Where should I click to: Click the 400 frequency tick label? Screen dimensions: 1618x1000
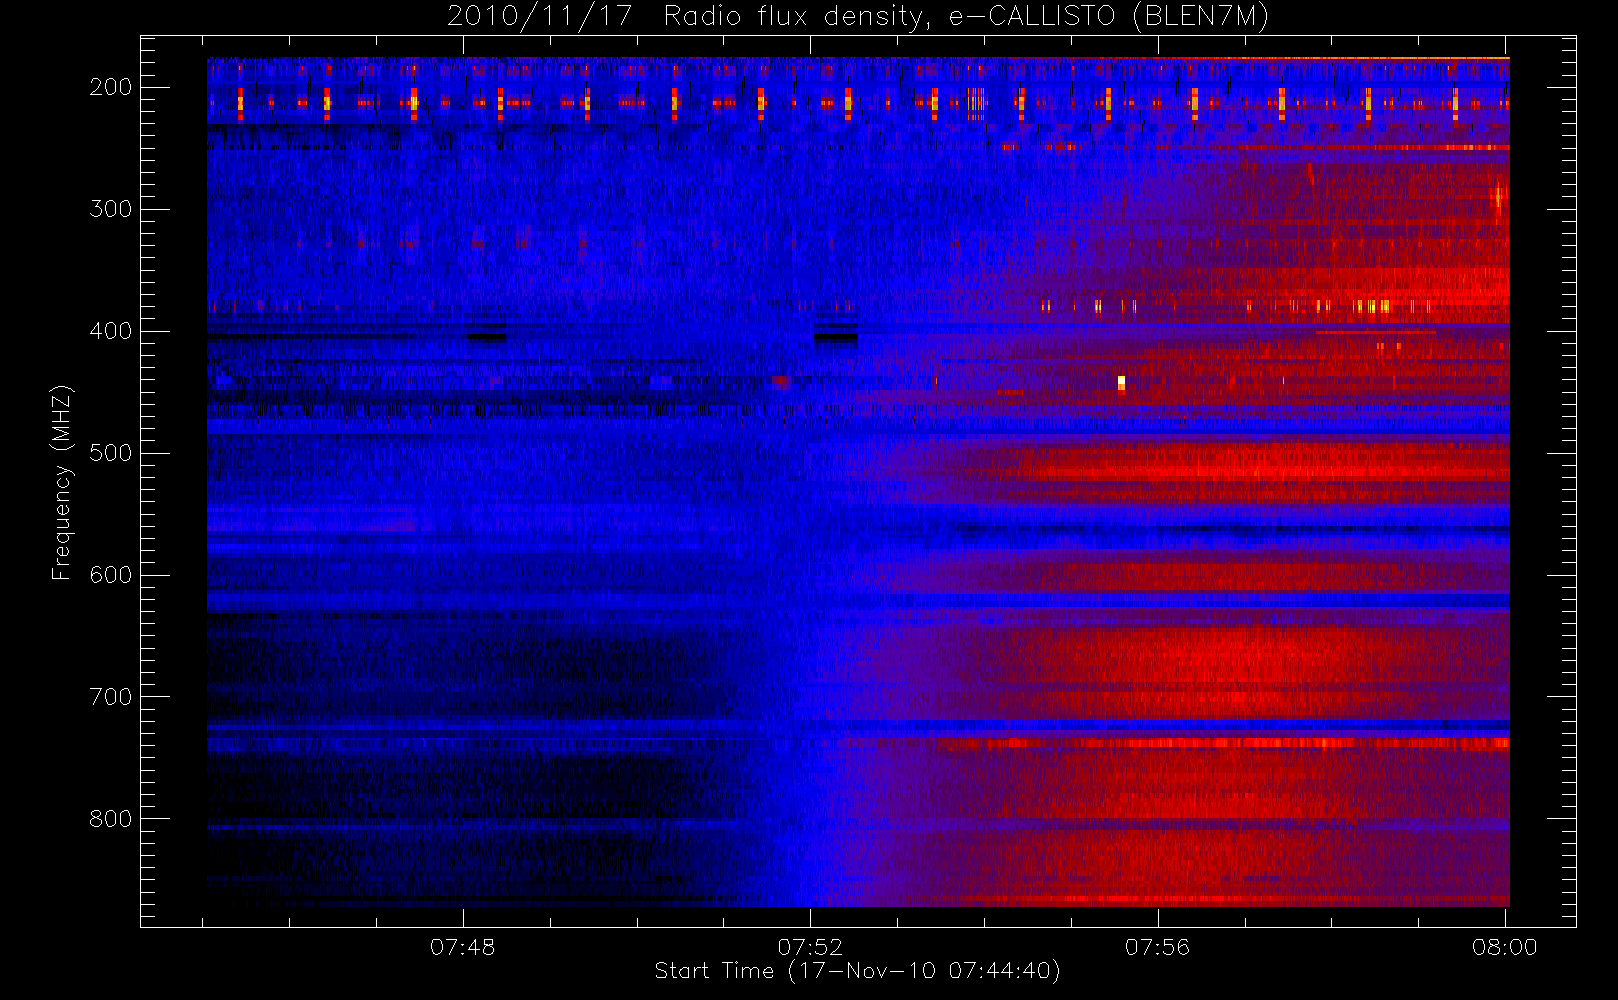[x=111, y=331]
